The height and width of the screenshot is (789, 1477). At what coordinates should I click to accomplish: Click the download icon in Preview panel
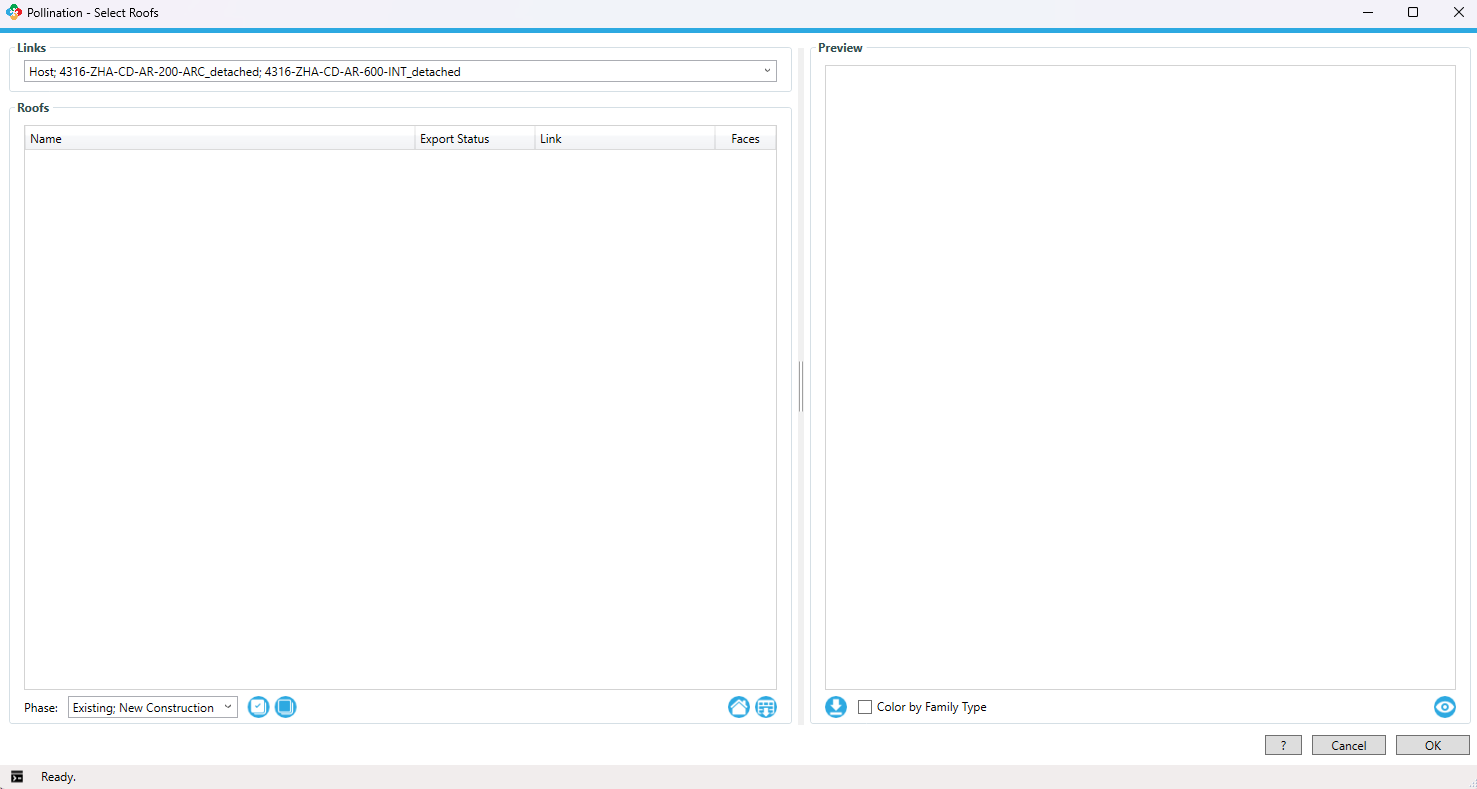[x=836, y=707]
